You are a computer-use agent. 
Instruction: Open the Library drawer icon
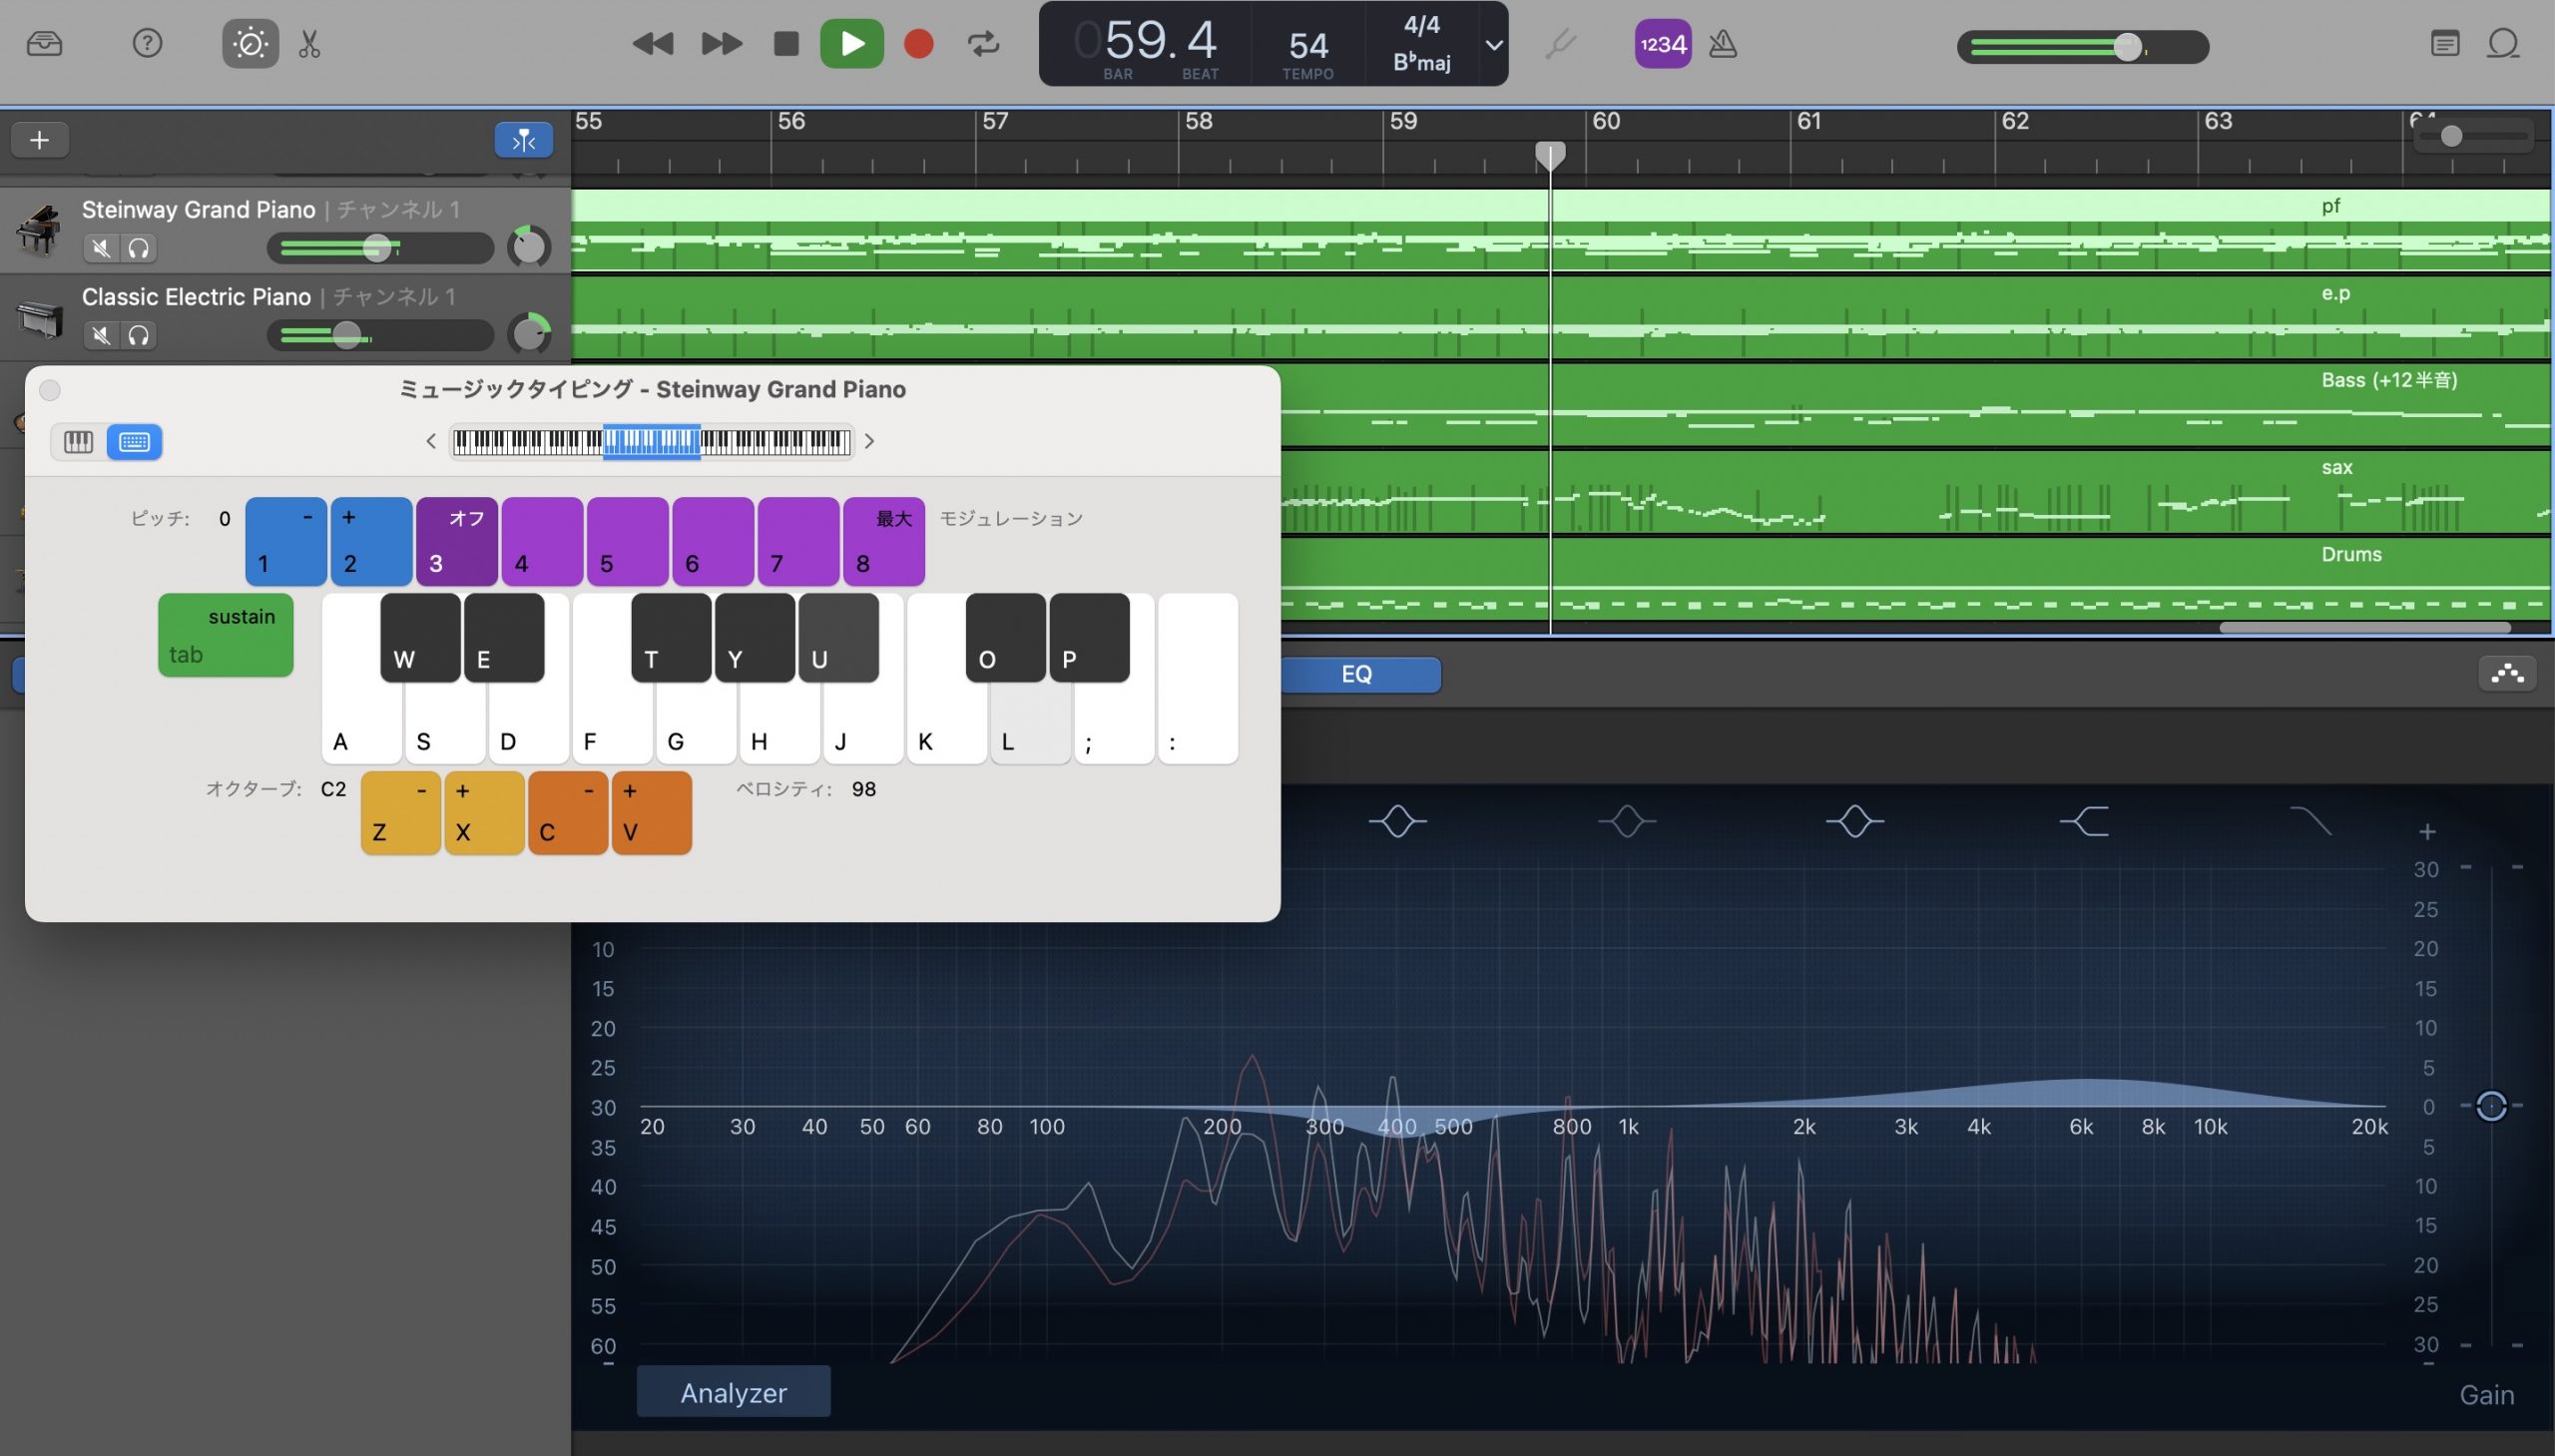[44, 43]
